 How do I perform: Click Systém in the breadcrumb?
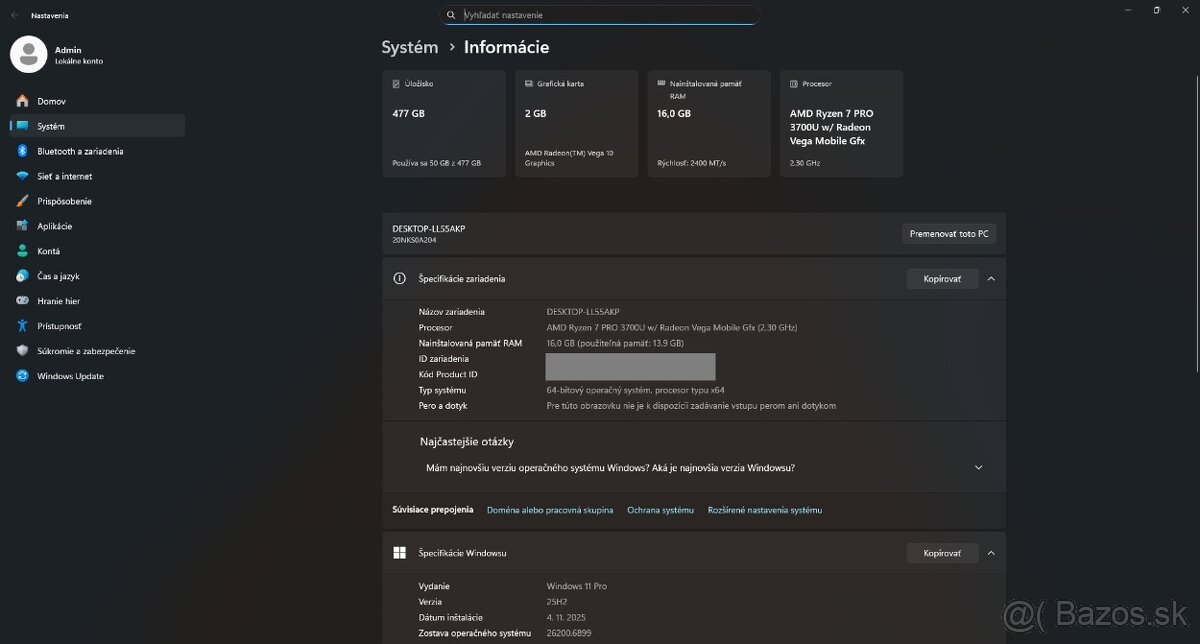[x=408, y=46]
